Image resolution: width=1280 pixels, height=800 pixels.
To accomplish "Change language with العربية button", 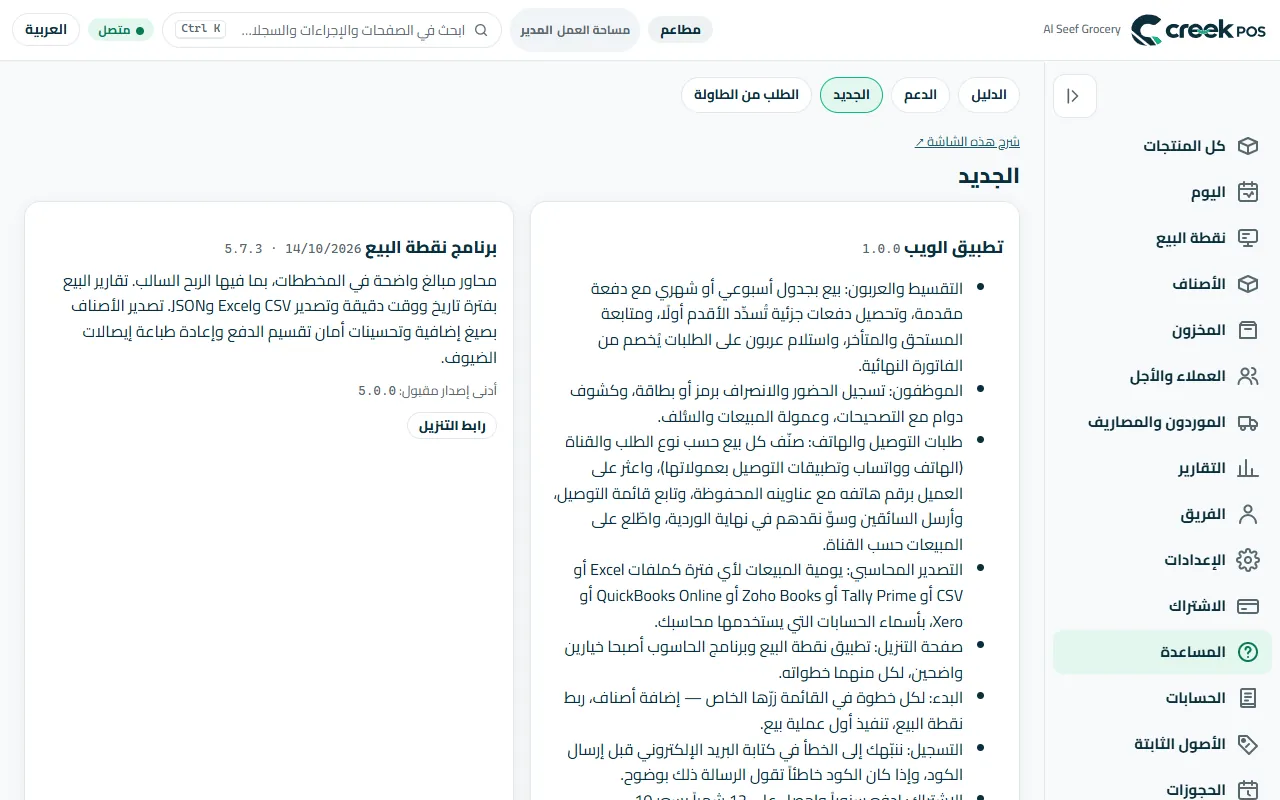I will tap(46, 30).
